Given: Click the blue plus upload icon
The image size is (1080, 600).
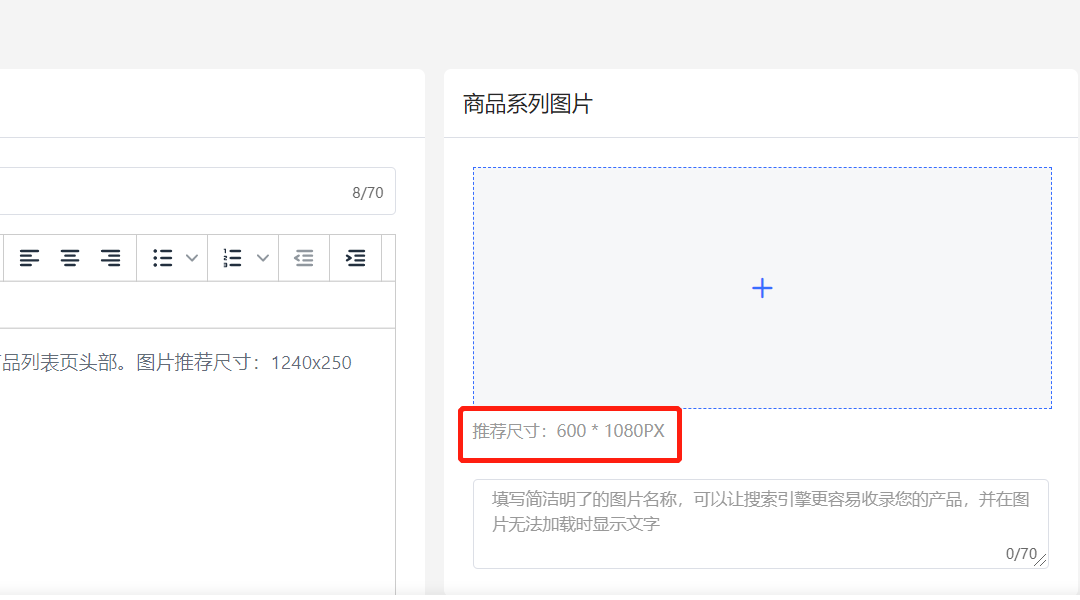Looking at the screenshot, I should pyautogui.click(x=762, y=288).
